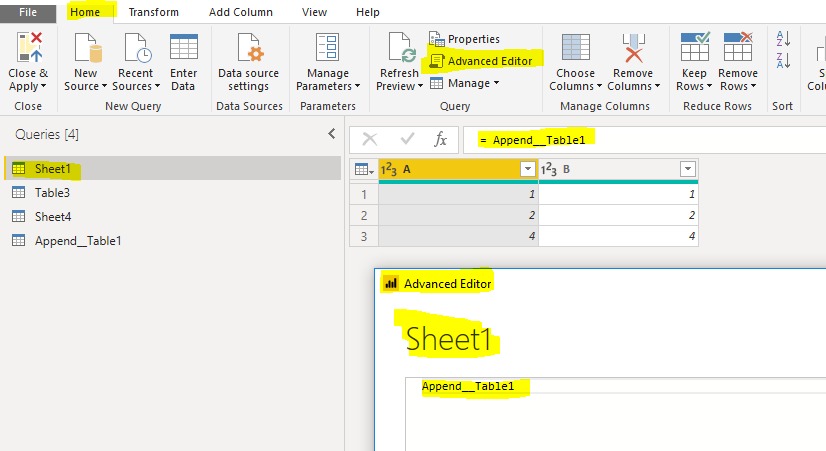Switch to the Transform tab
The height and width of the screenshot is (451, 826).
point(153,12)
